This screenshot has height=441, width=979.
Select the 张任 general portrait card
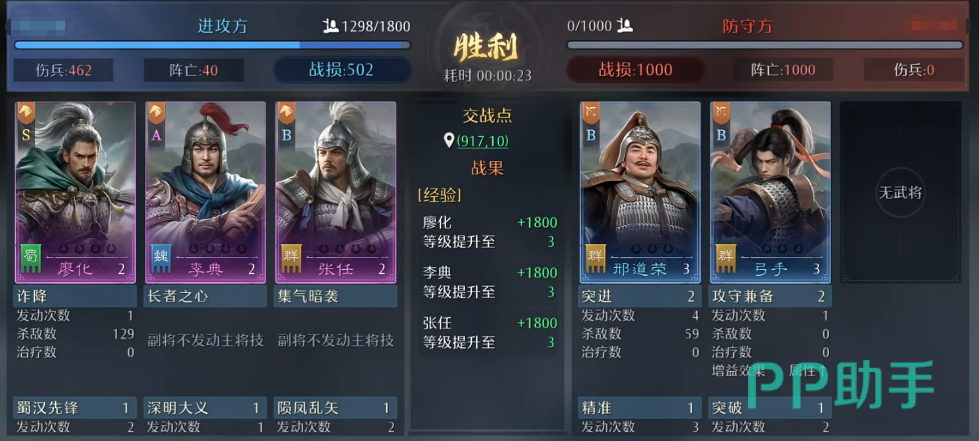tap(335, 192)
